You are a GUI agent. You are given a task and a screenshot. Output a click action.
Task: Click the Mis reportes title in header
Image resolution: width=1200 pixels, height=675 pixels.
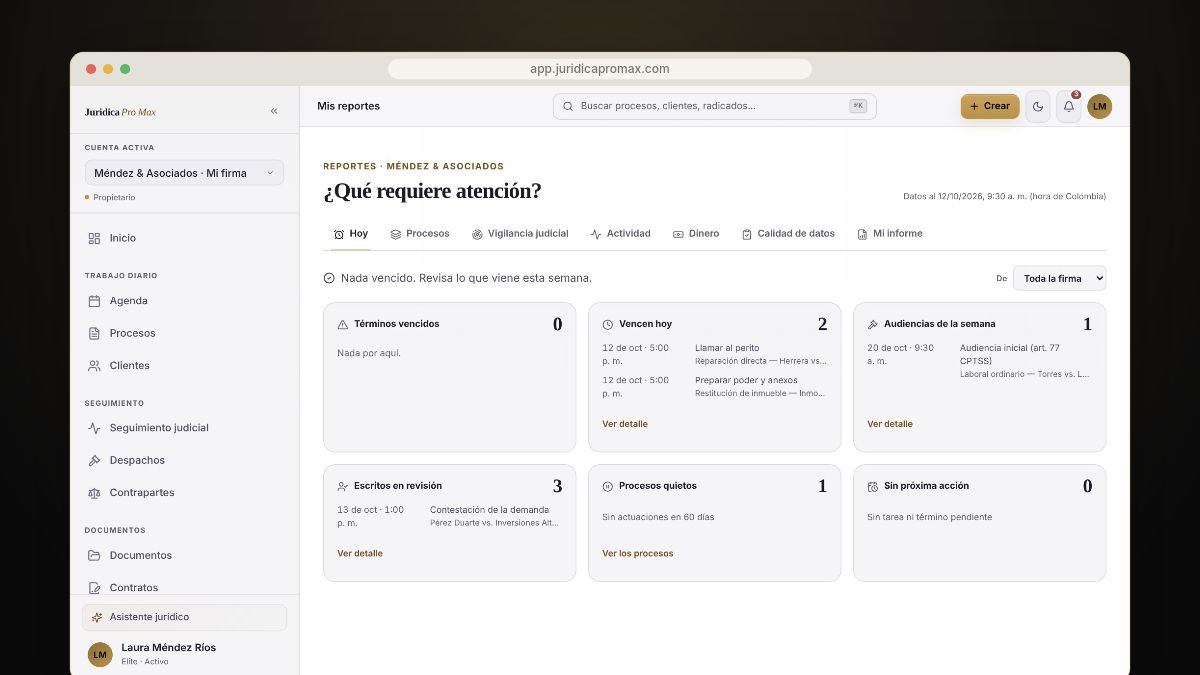(348, 106)
